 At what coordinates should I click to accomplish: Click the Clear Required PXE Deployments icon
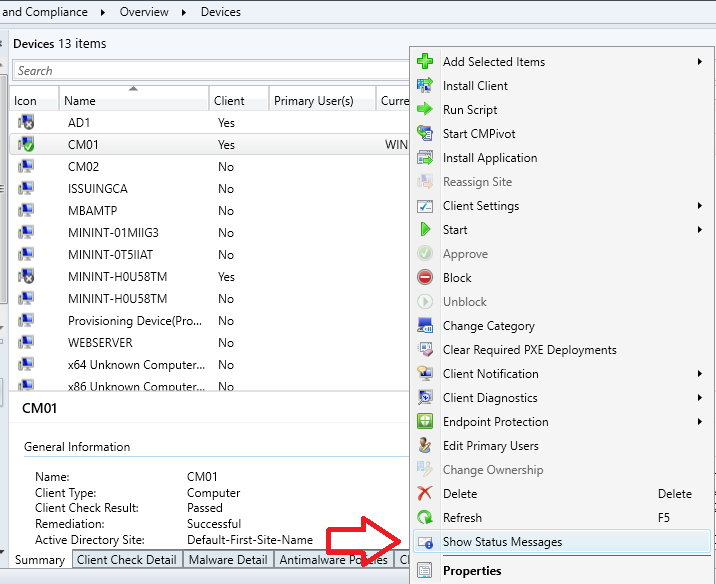click(425, 349)
